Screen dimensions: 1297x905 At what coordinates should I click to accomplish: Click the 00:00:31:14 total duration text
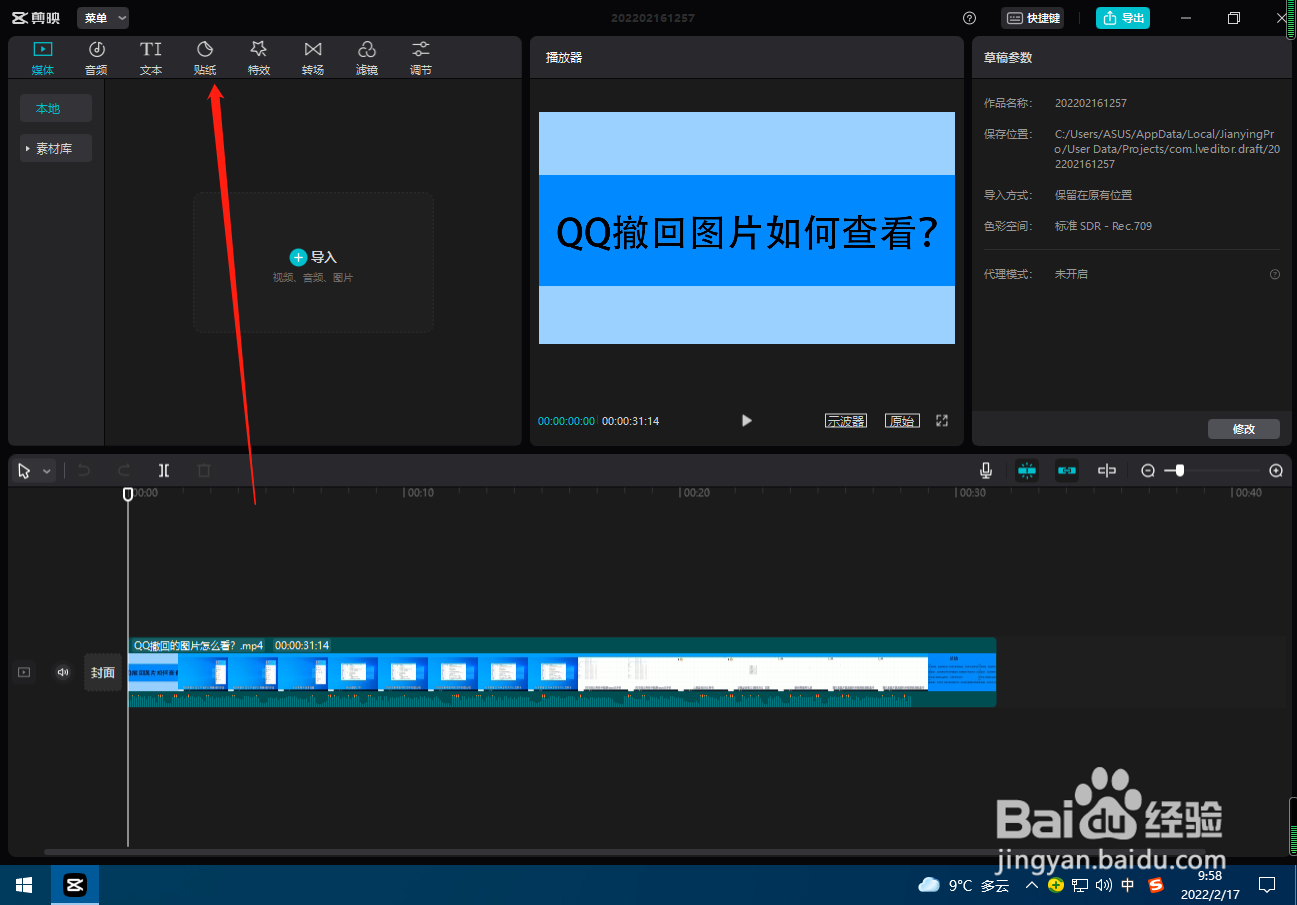630,421
